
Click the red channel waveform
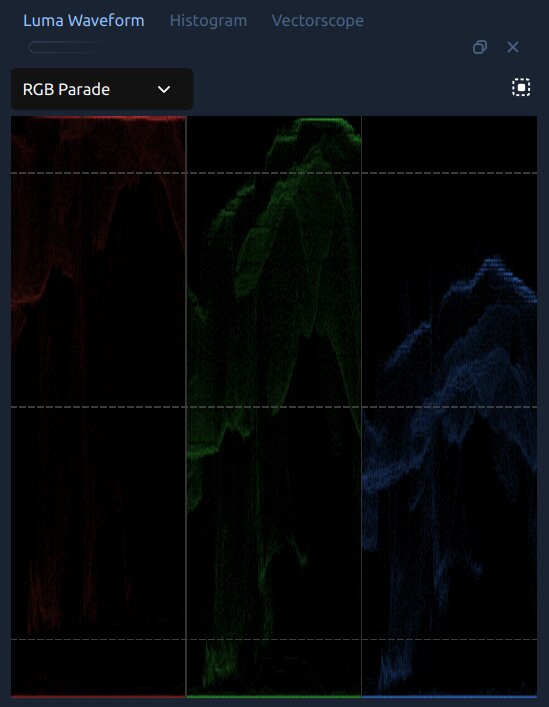[x=98, y=407]
